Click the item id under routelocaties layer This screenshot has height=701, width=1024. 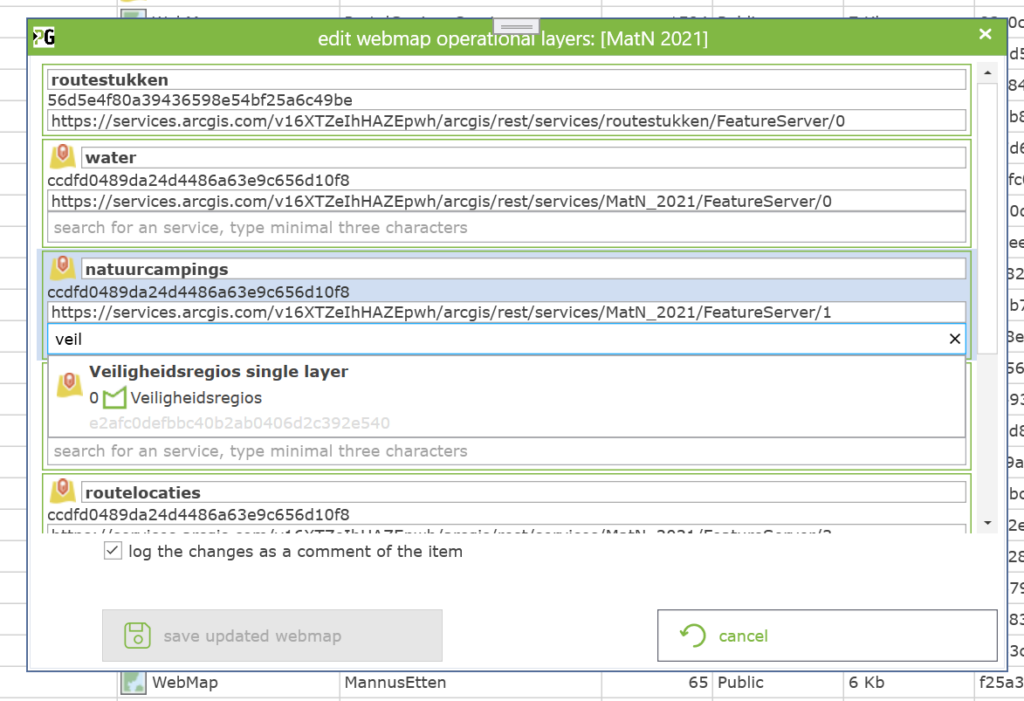coord(199,515)
